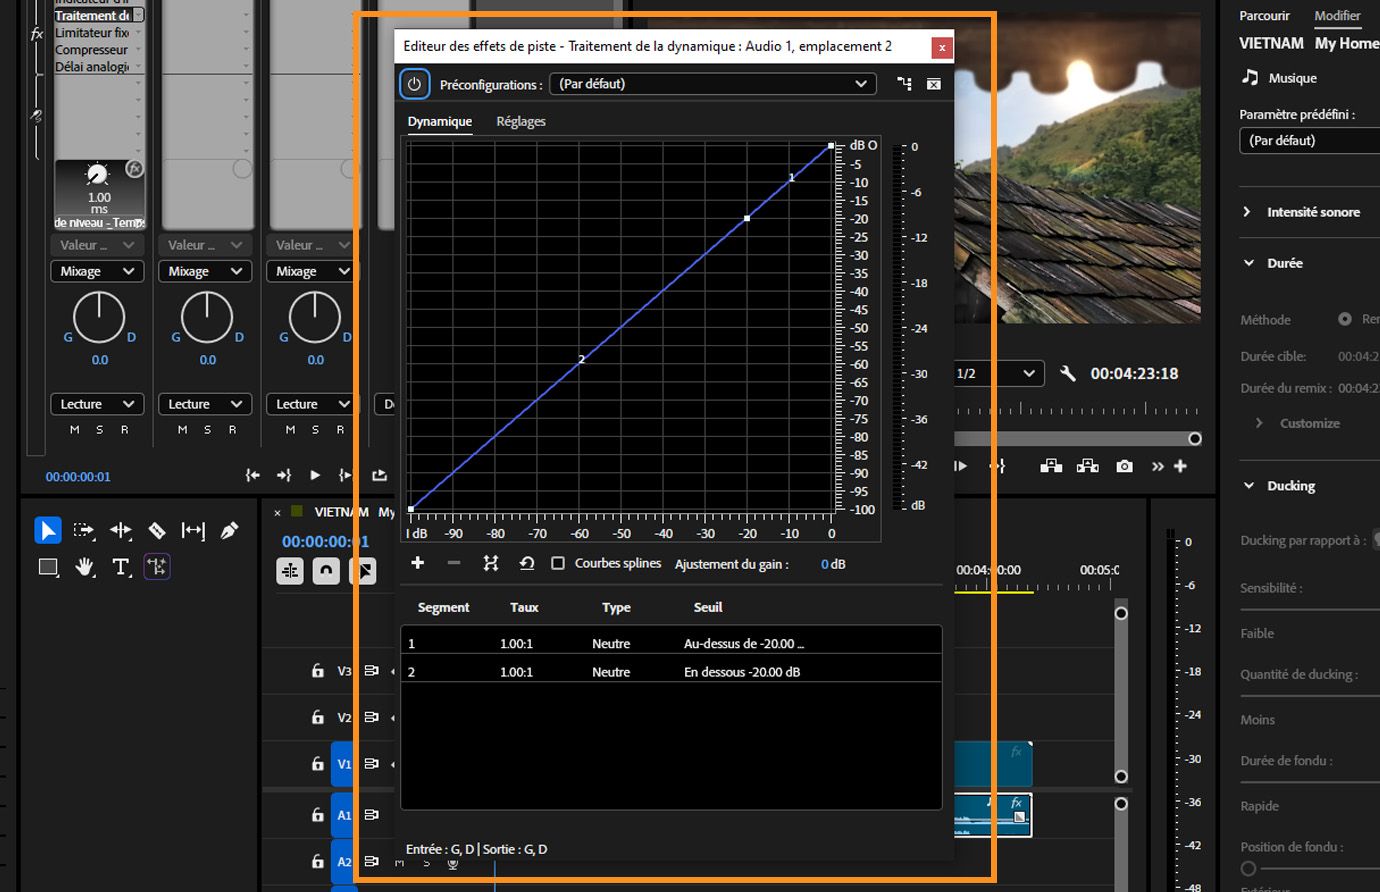Click the blue 0 dB gain adjustment value
The height and width of the screenshot is (892, 1380).
pos(831,564)
